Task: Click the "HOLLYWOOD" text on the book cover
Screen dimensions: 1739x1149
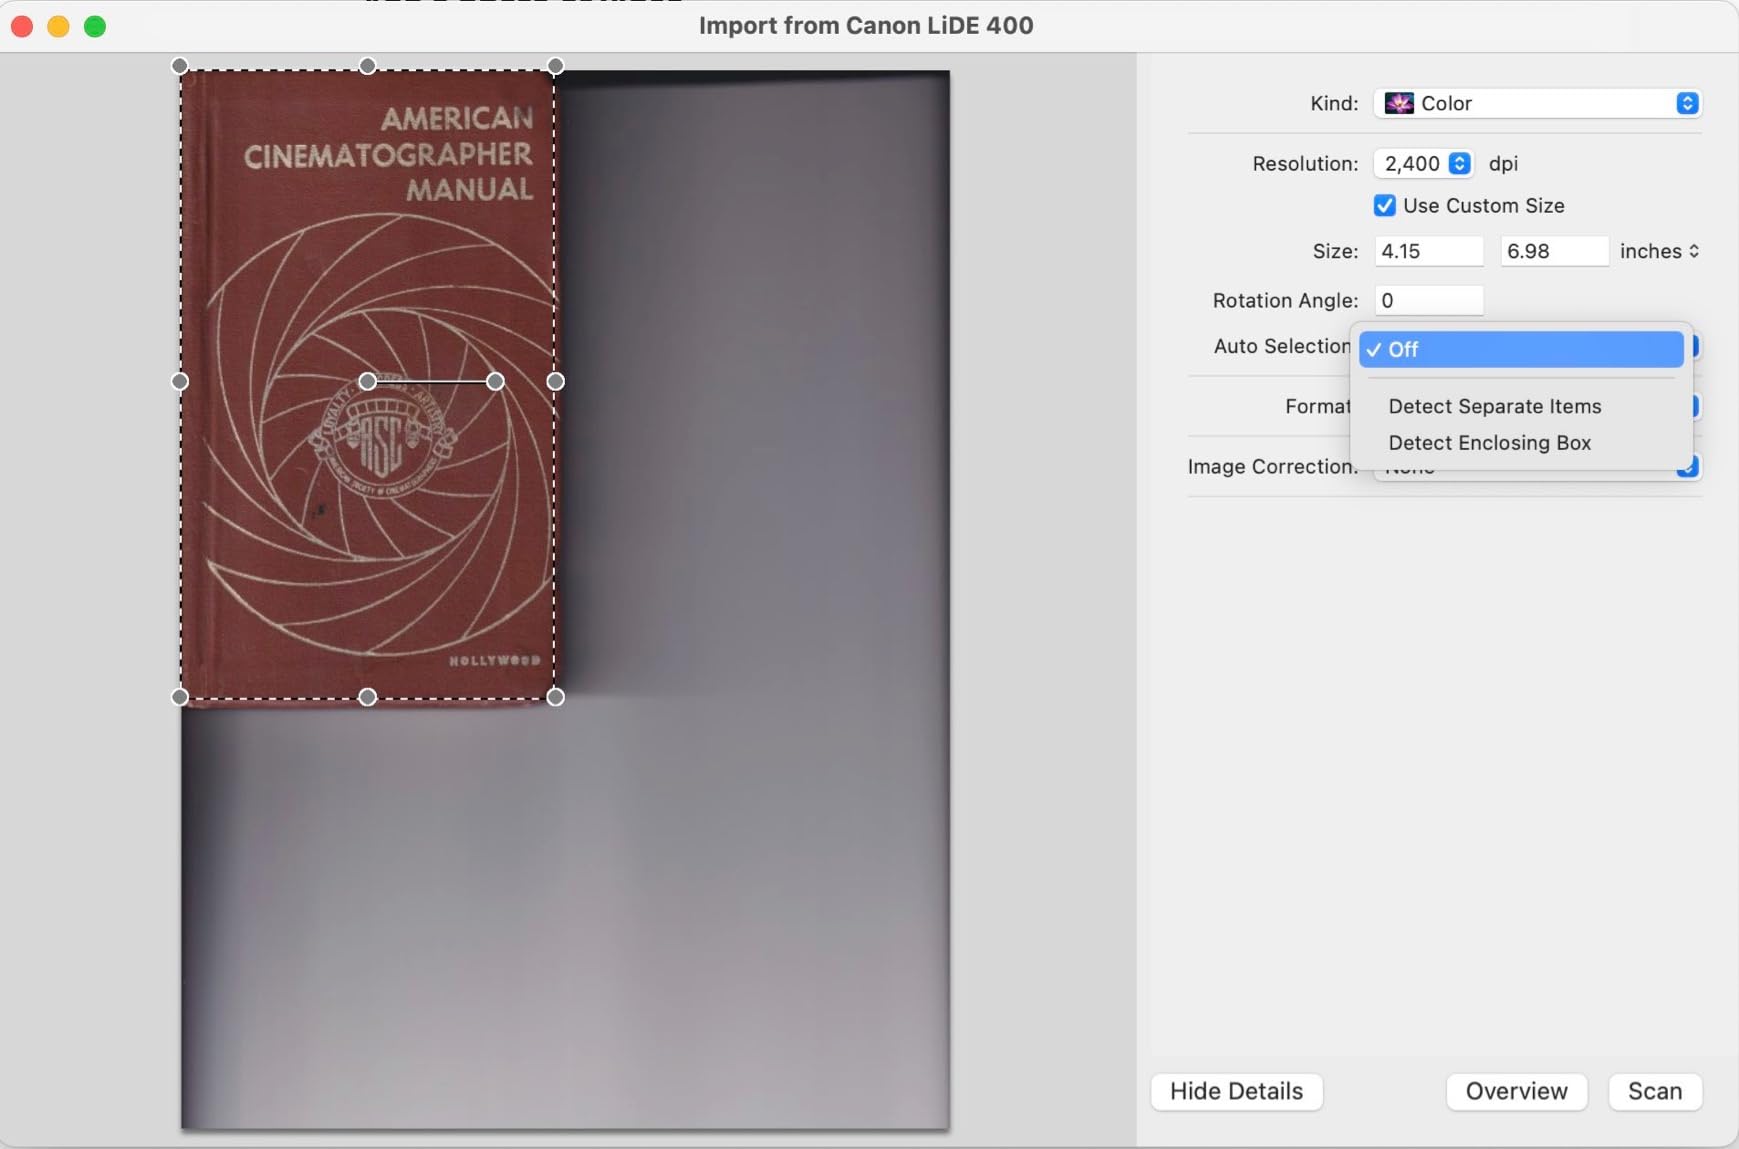Action: [494, 660]
